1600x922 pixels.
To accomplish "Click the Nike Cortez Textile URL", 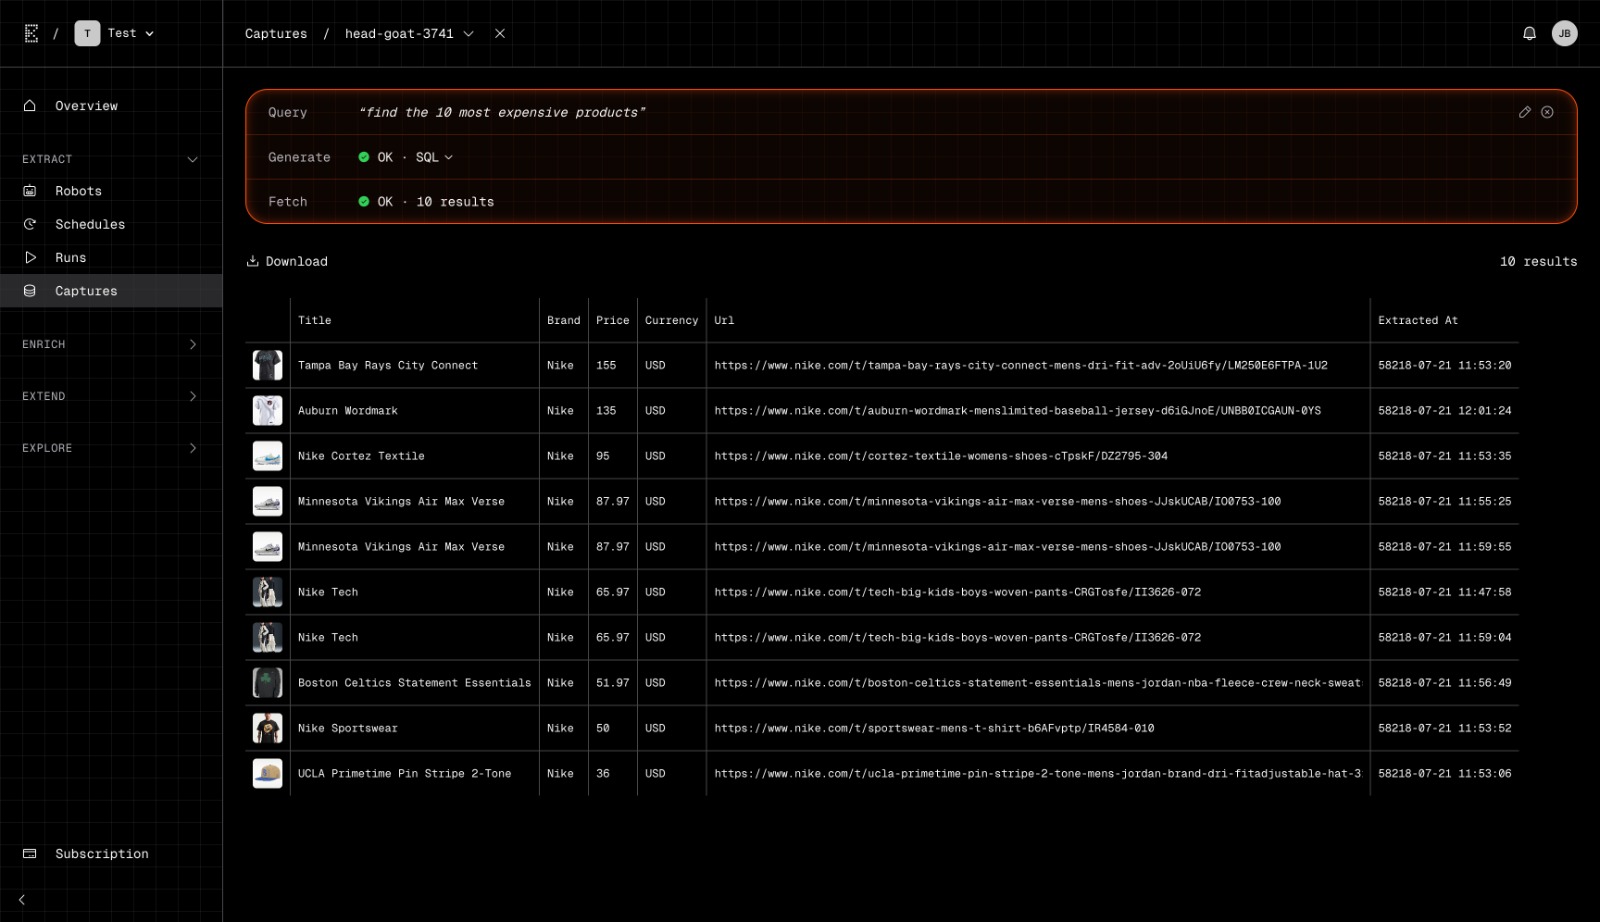I will (940, 456).
